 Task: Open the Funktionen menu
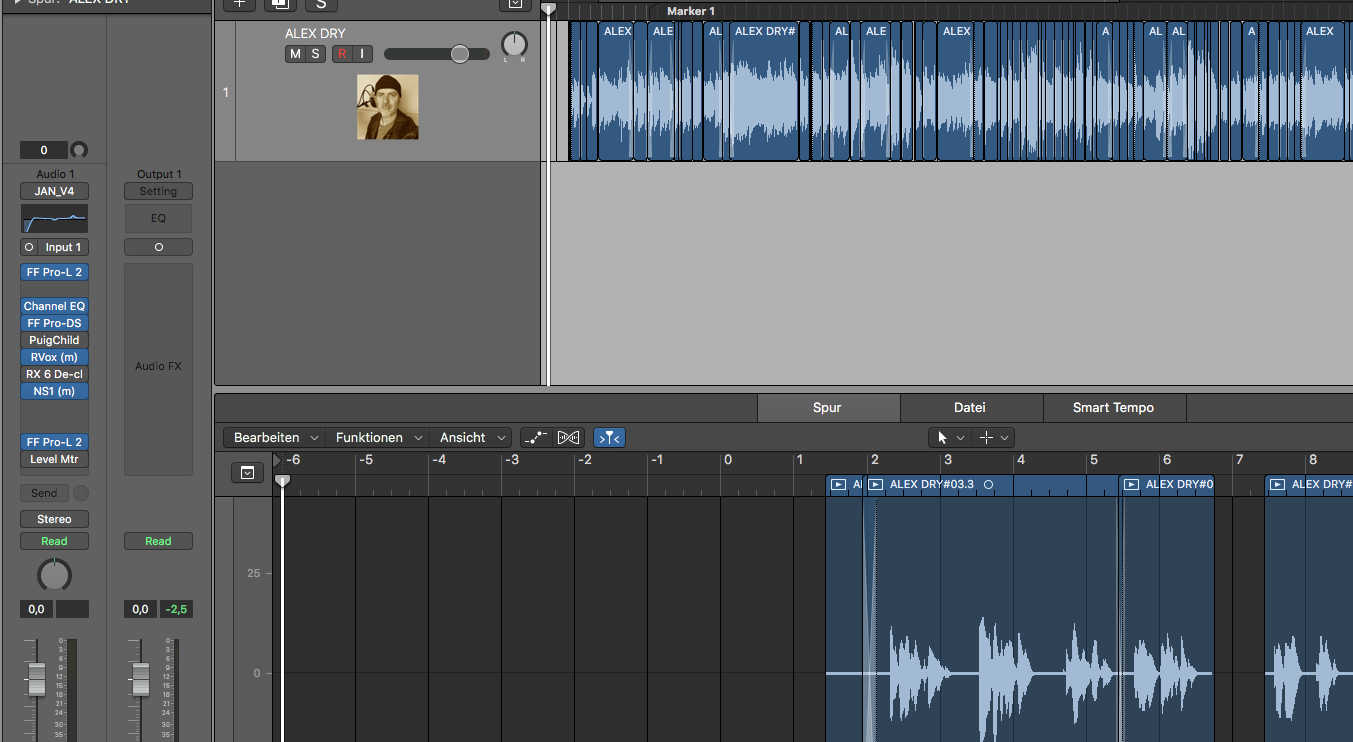tap(379, 437)
